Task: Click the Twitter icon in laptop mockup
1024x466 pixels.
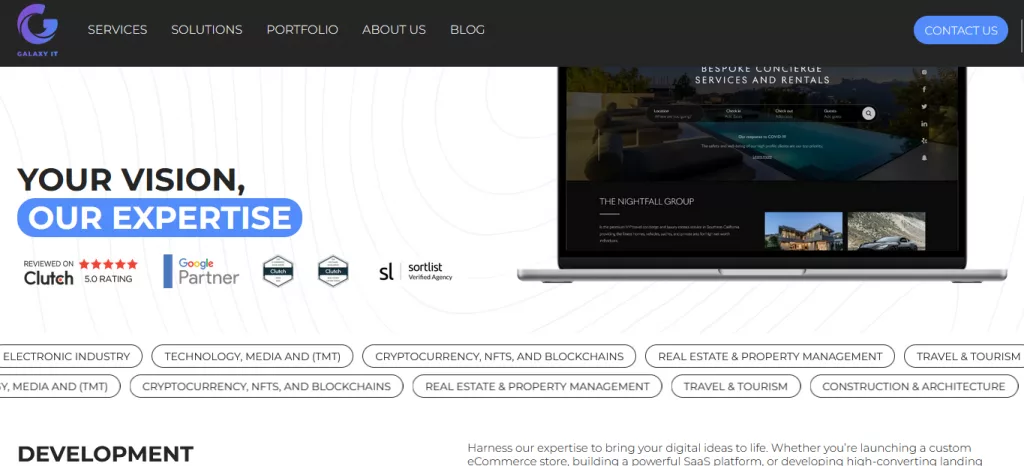Action: pyautogui.click(x=924, y=106)
